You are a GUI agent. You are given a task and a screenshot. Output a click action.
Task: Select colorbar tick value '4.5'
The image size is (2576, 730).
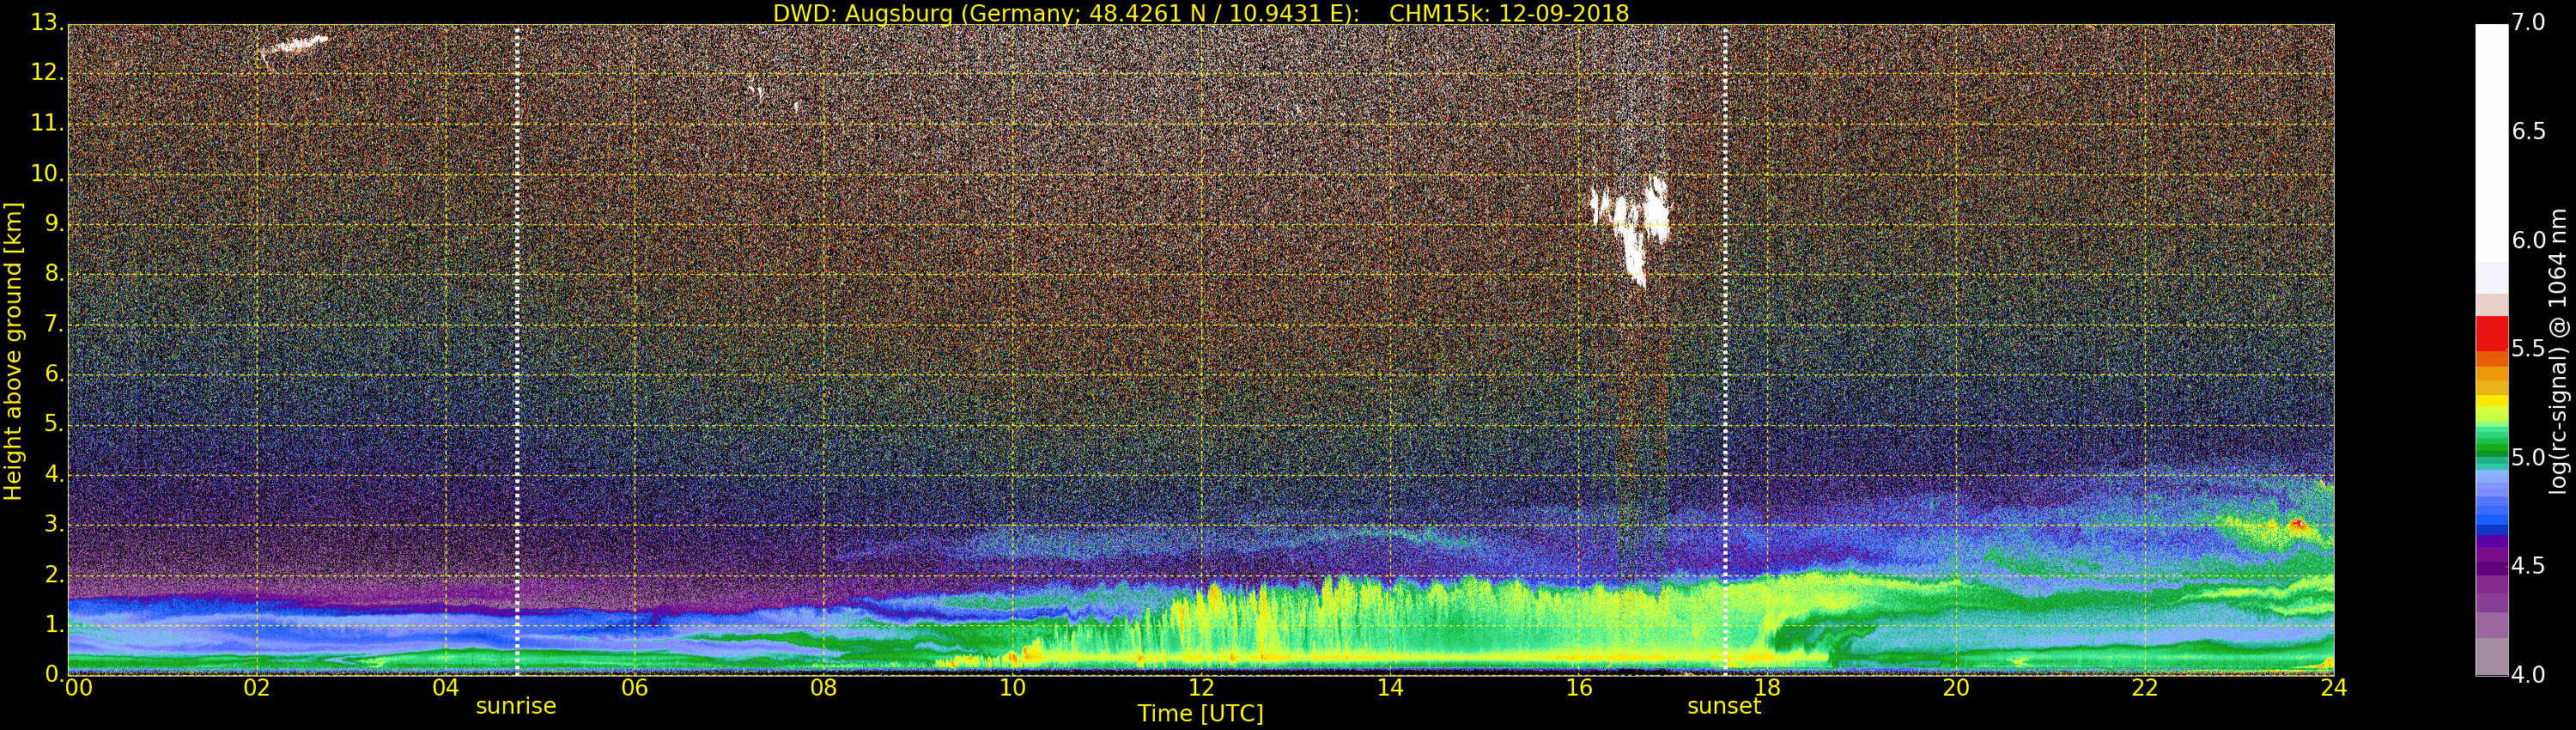coord(2529,566)
